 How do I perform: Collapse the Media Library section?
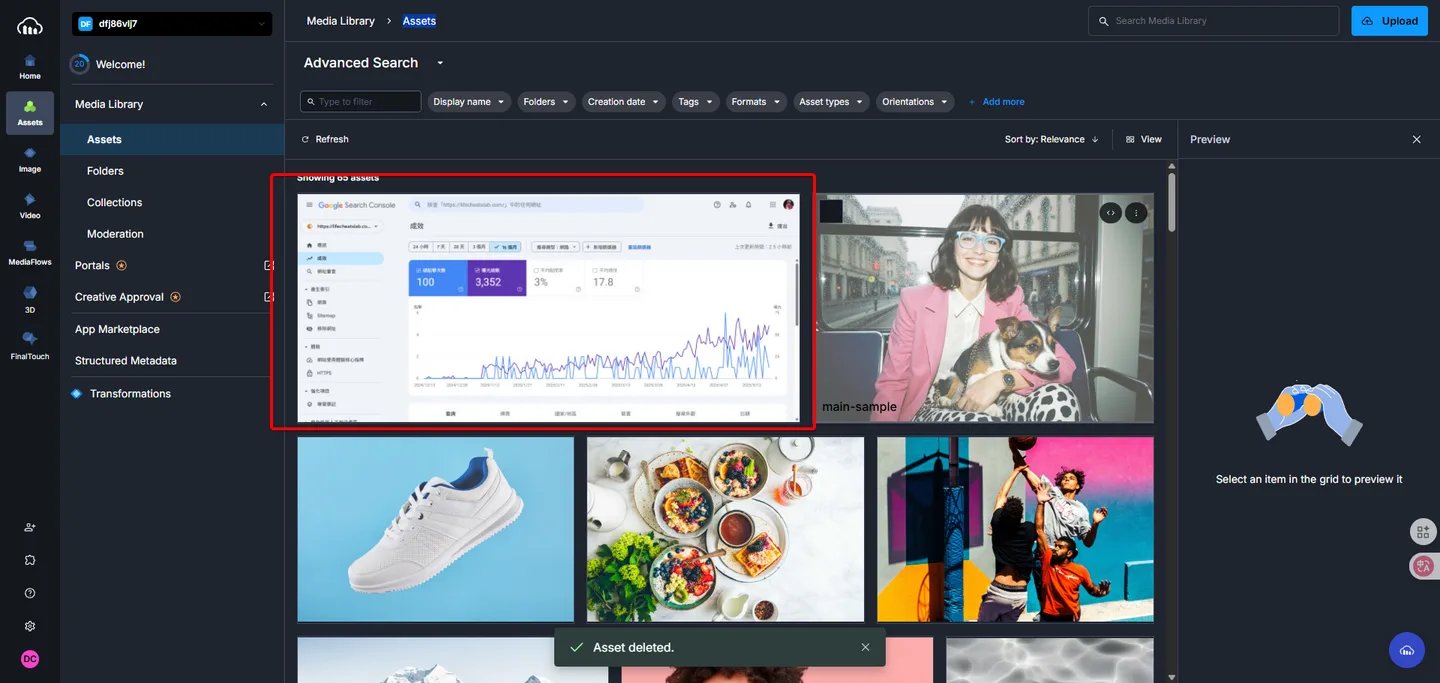point(264,104)
